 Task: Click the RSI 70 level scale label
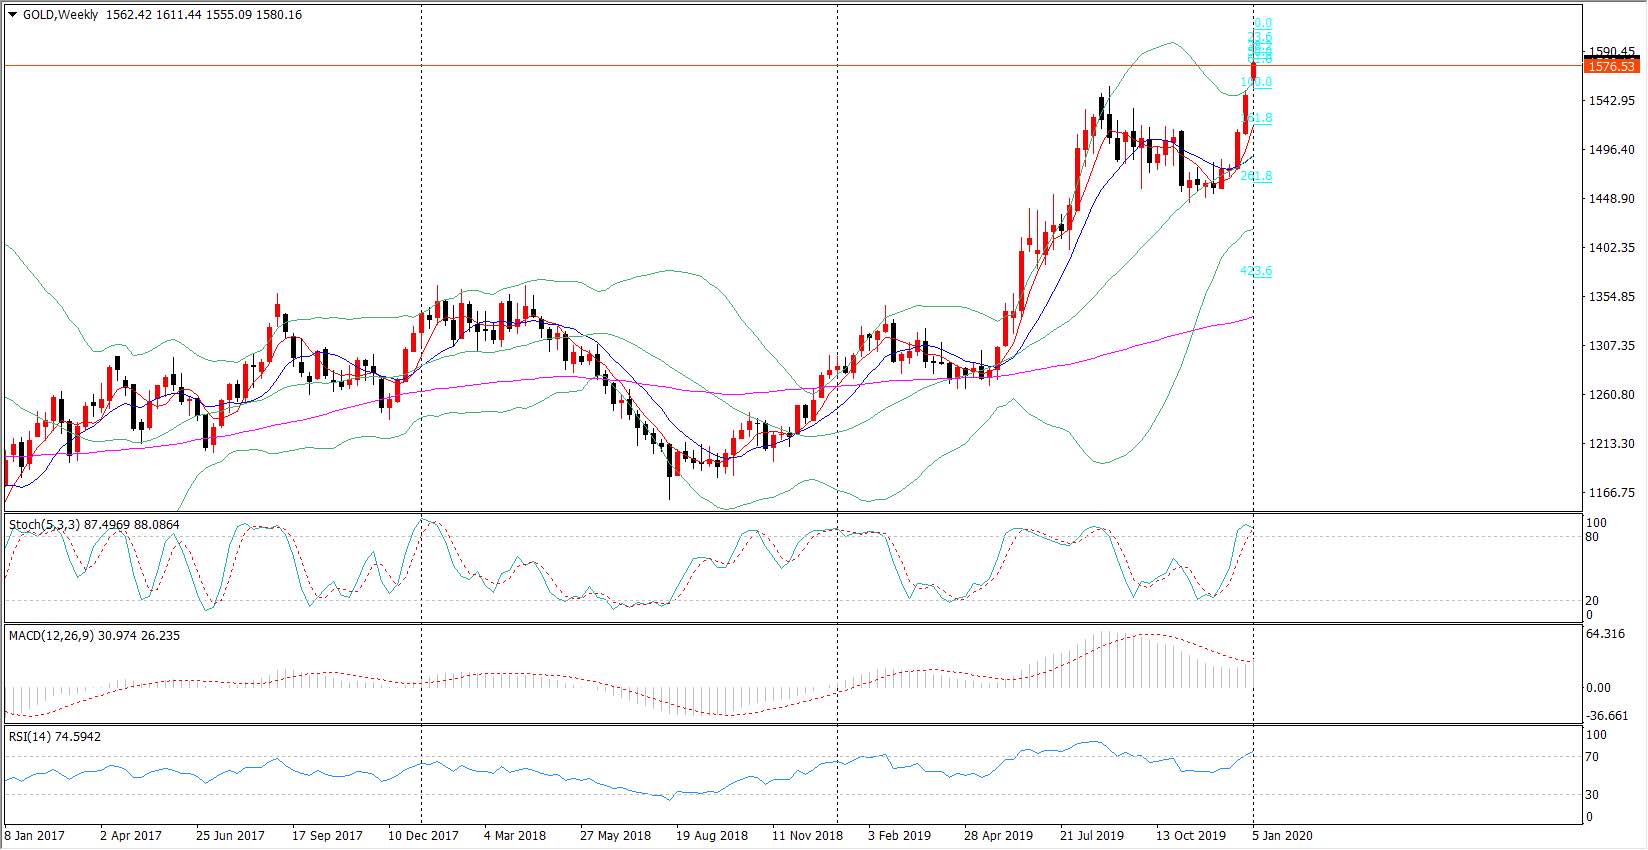pos(1594,757)
